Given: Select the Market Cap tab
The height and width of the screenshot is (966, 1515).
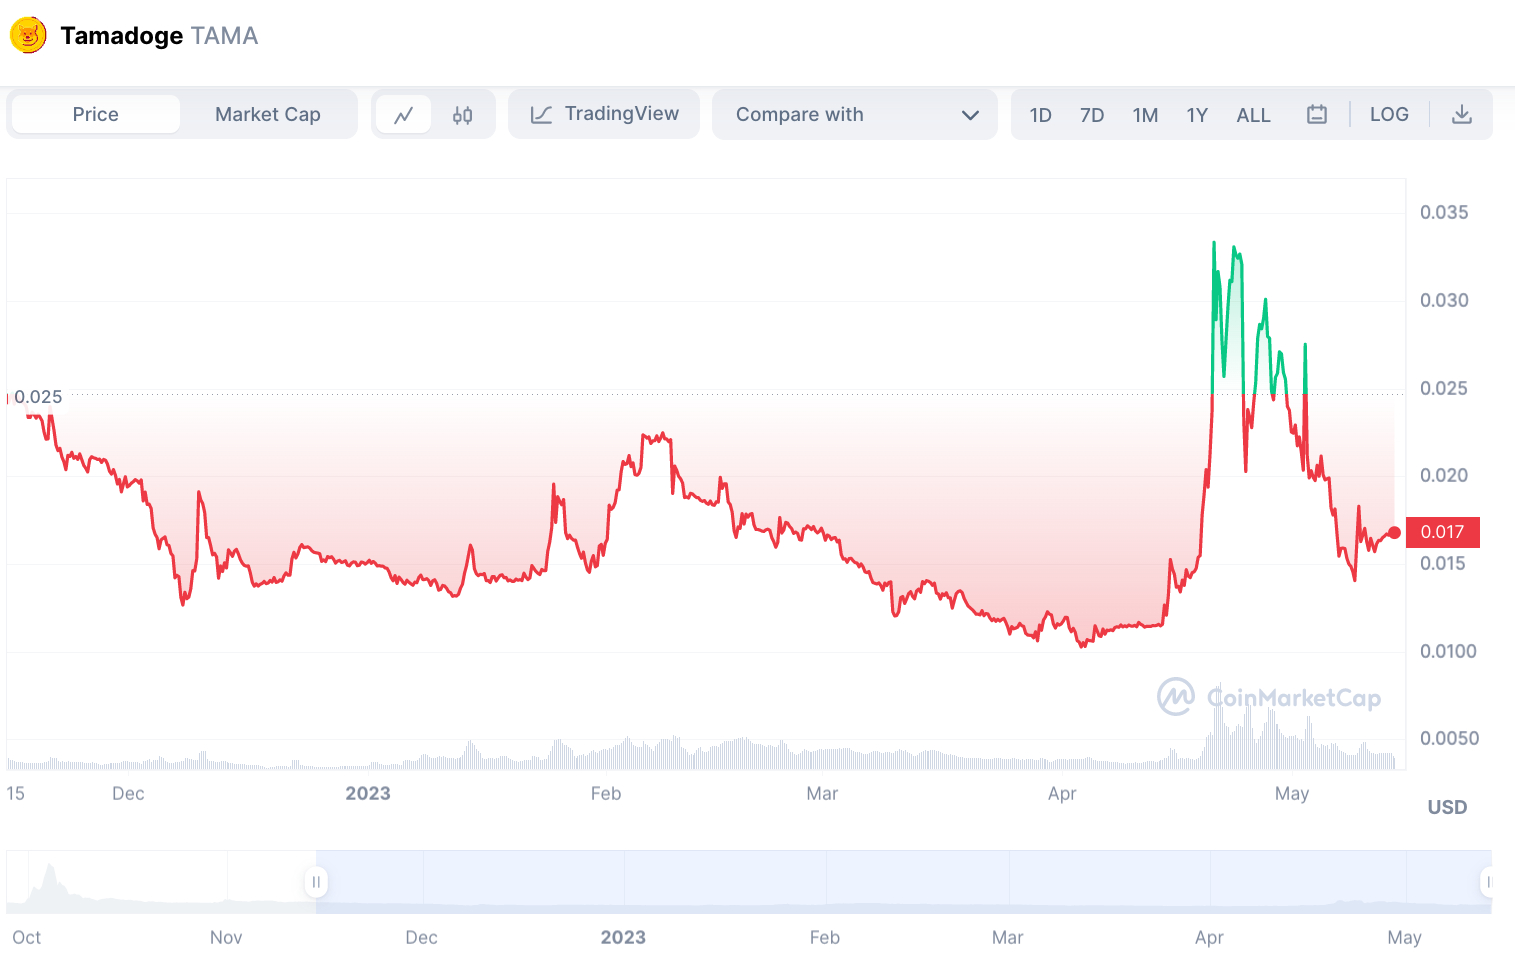Looking at the screenshot, I should tap(268, 114).
